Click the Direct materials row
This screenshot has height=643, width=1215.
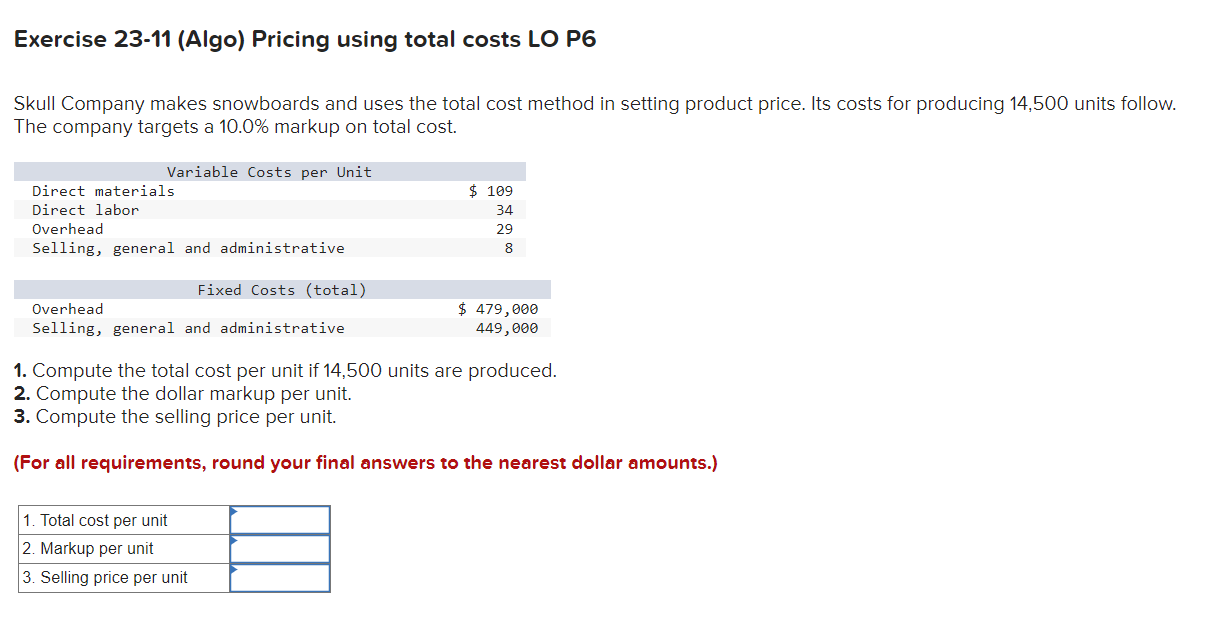[103, 191]
